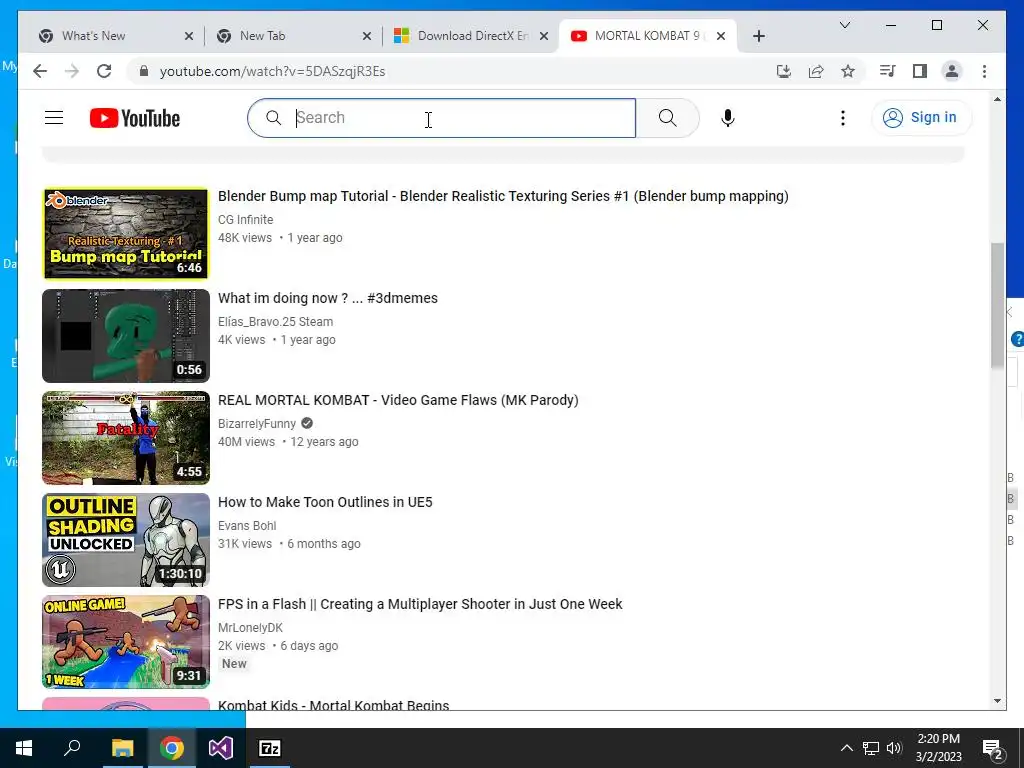Open a new browser tab
1024x768 pixels.
point(758,36)
